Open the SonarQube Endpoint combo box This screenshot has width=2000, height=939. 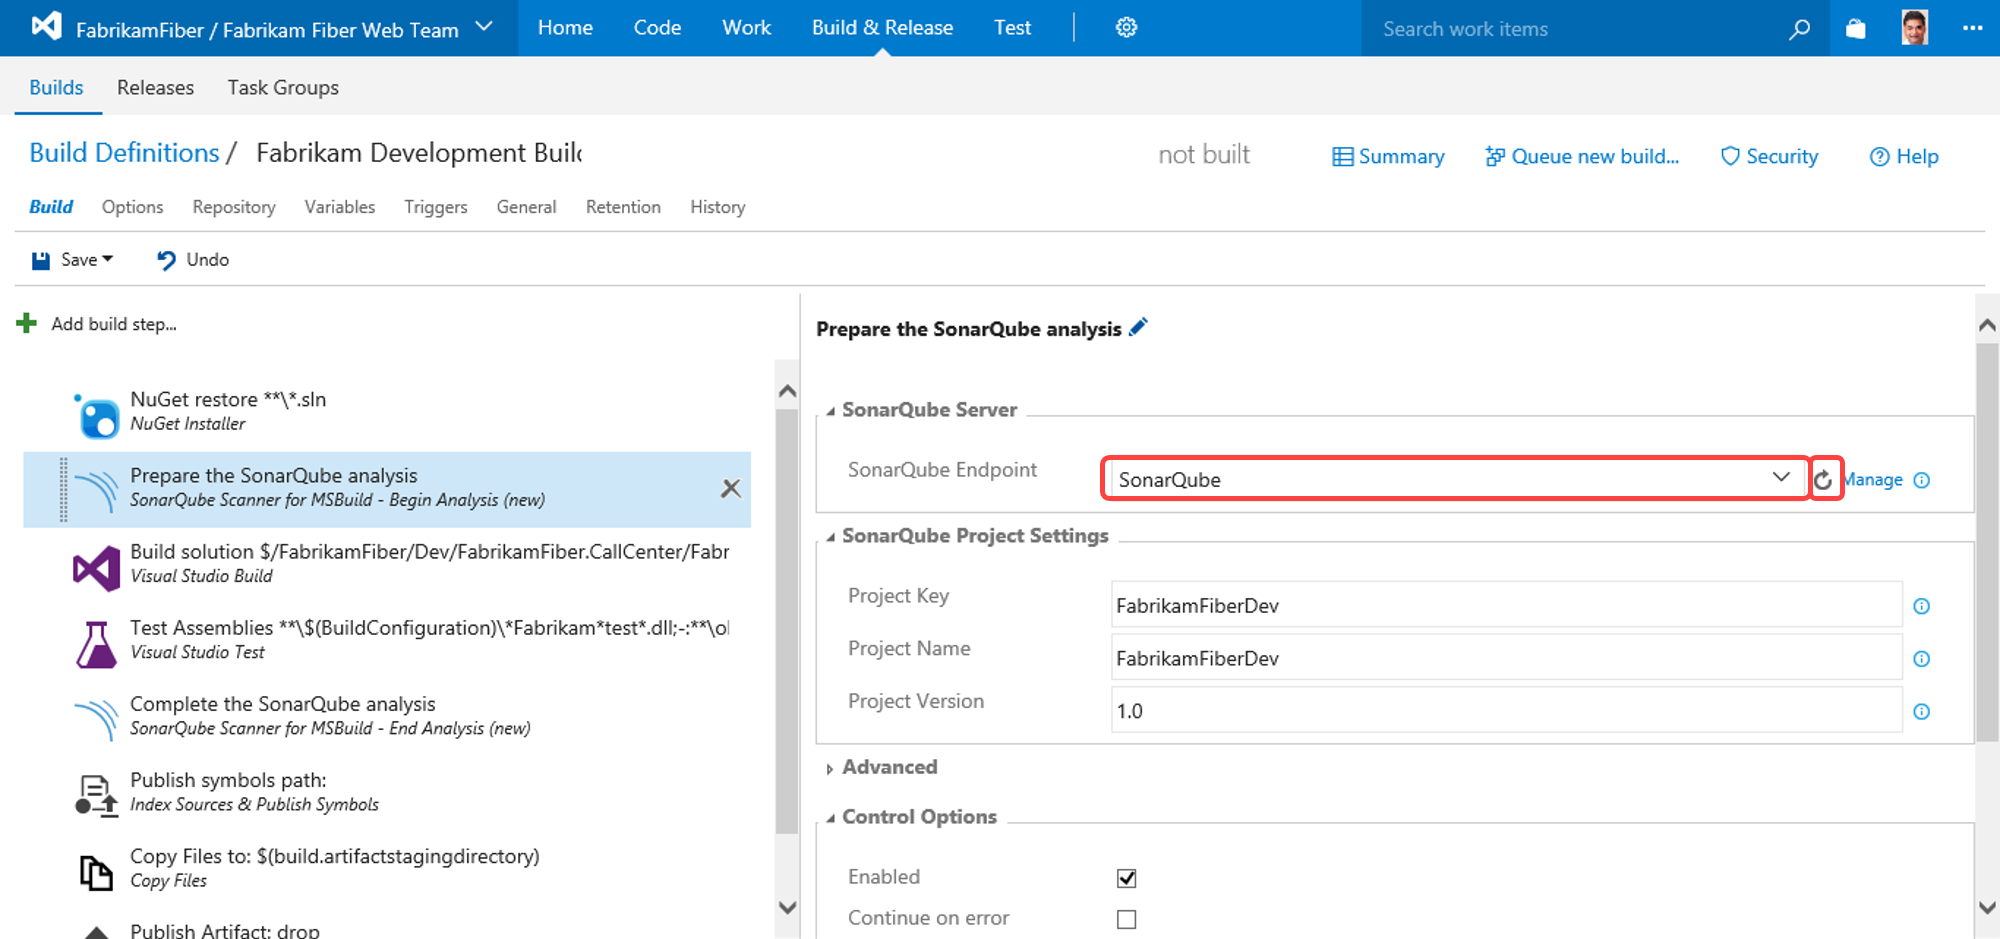pyautogui.click(x=1455, y=479)
